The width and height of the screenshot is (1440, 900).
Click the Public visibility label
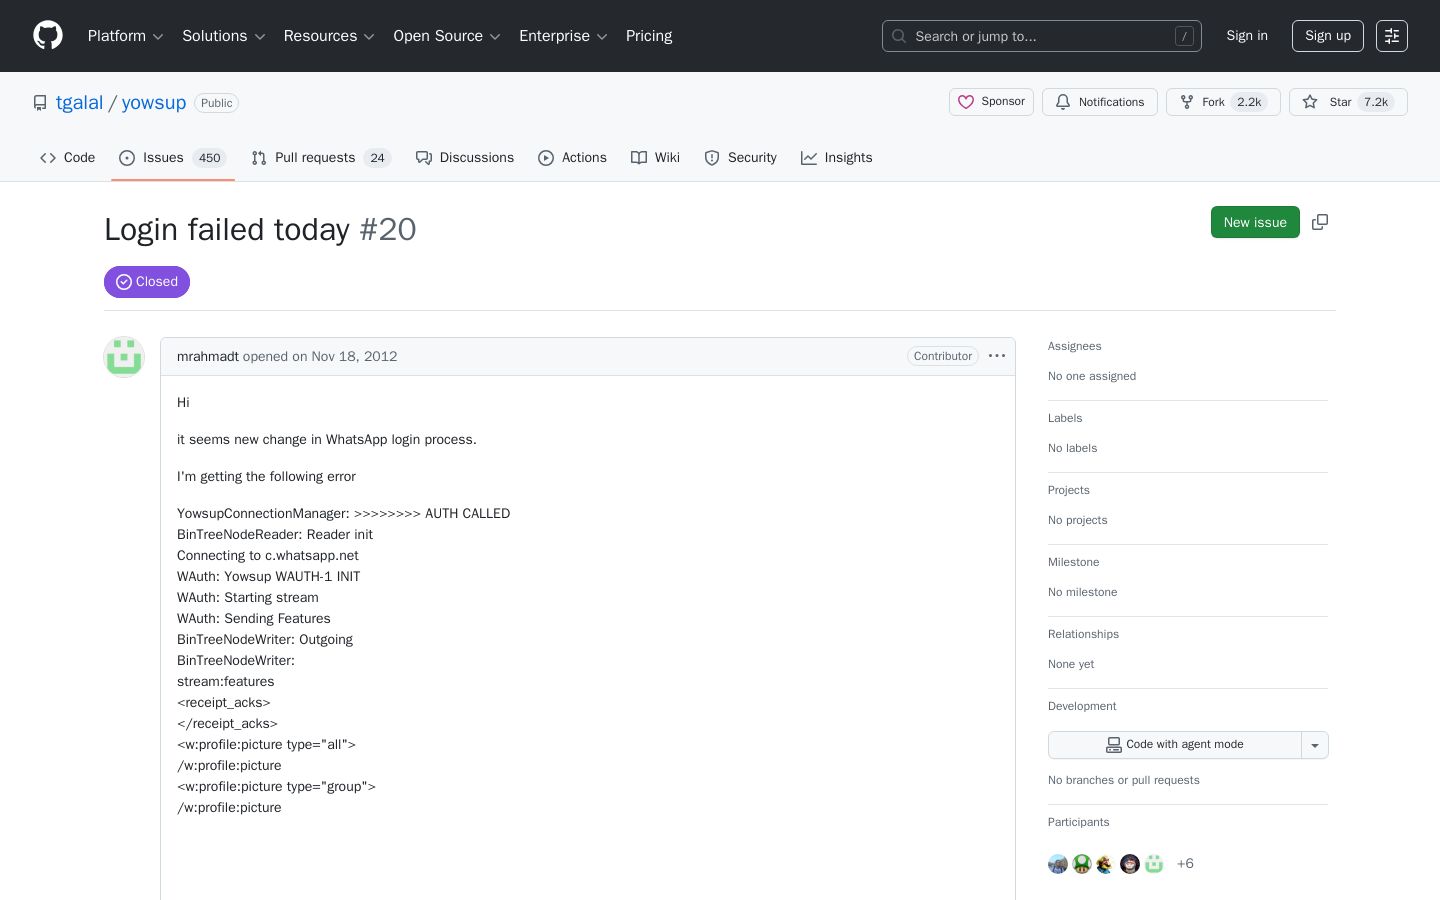(x=217, y=103)
